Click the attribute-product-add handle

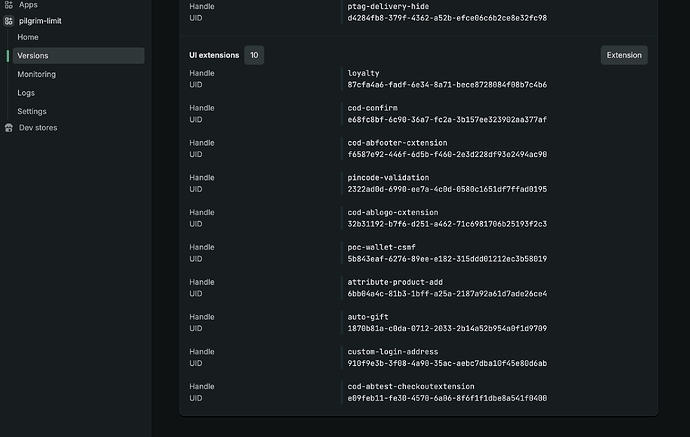tap(392, 282)
